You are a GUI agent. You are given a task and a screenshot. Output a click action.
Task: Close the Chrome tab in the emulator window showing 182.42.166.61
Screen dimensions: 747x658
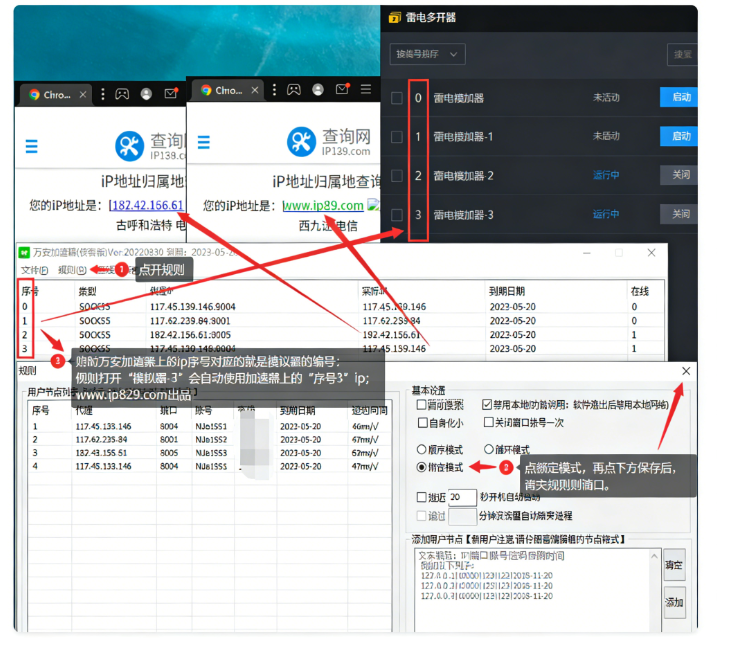coord(83,94)
